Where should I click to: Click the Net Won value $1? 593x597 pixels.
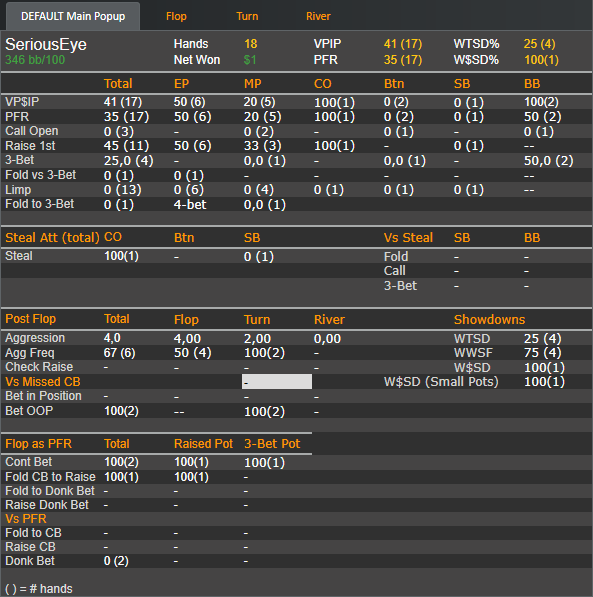pyautogui.click(x=250, y=60)
